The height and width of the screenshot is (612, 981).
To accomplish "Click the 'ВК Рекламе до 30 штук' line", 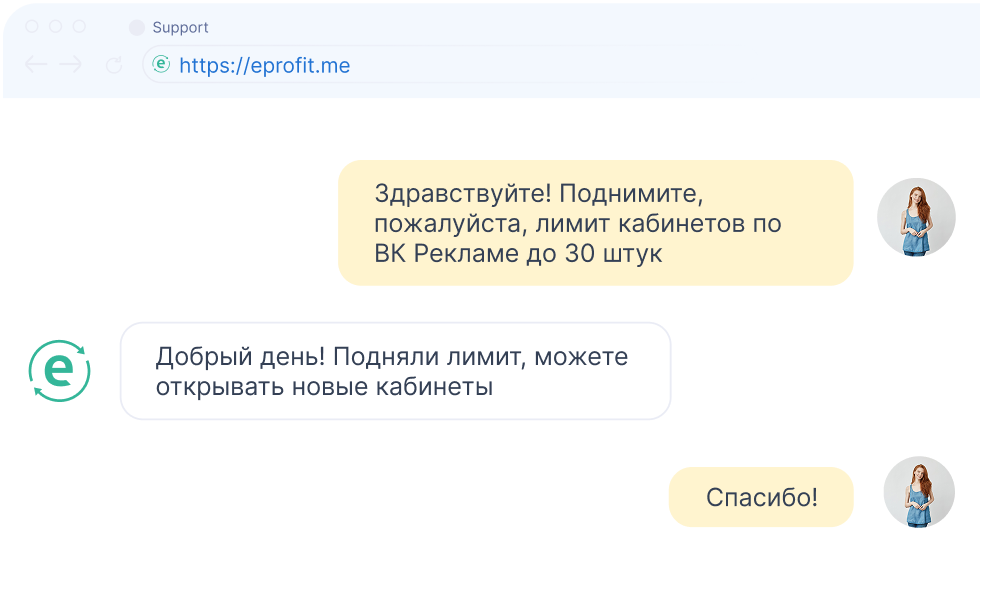I will coord(518,253).
